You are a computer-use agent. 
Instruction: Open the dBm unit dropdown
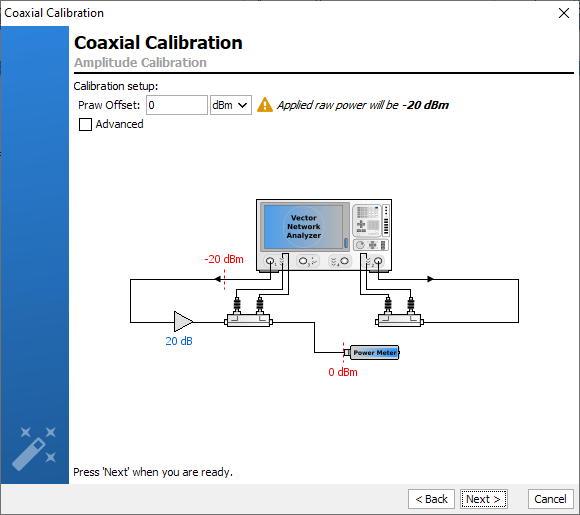[231, 105]
